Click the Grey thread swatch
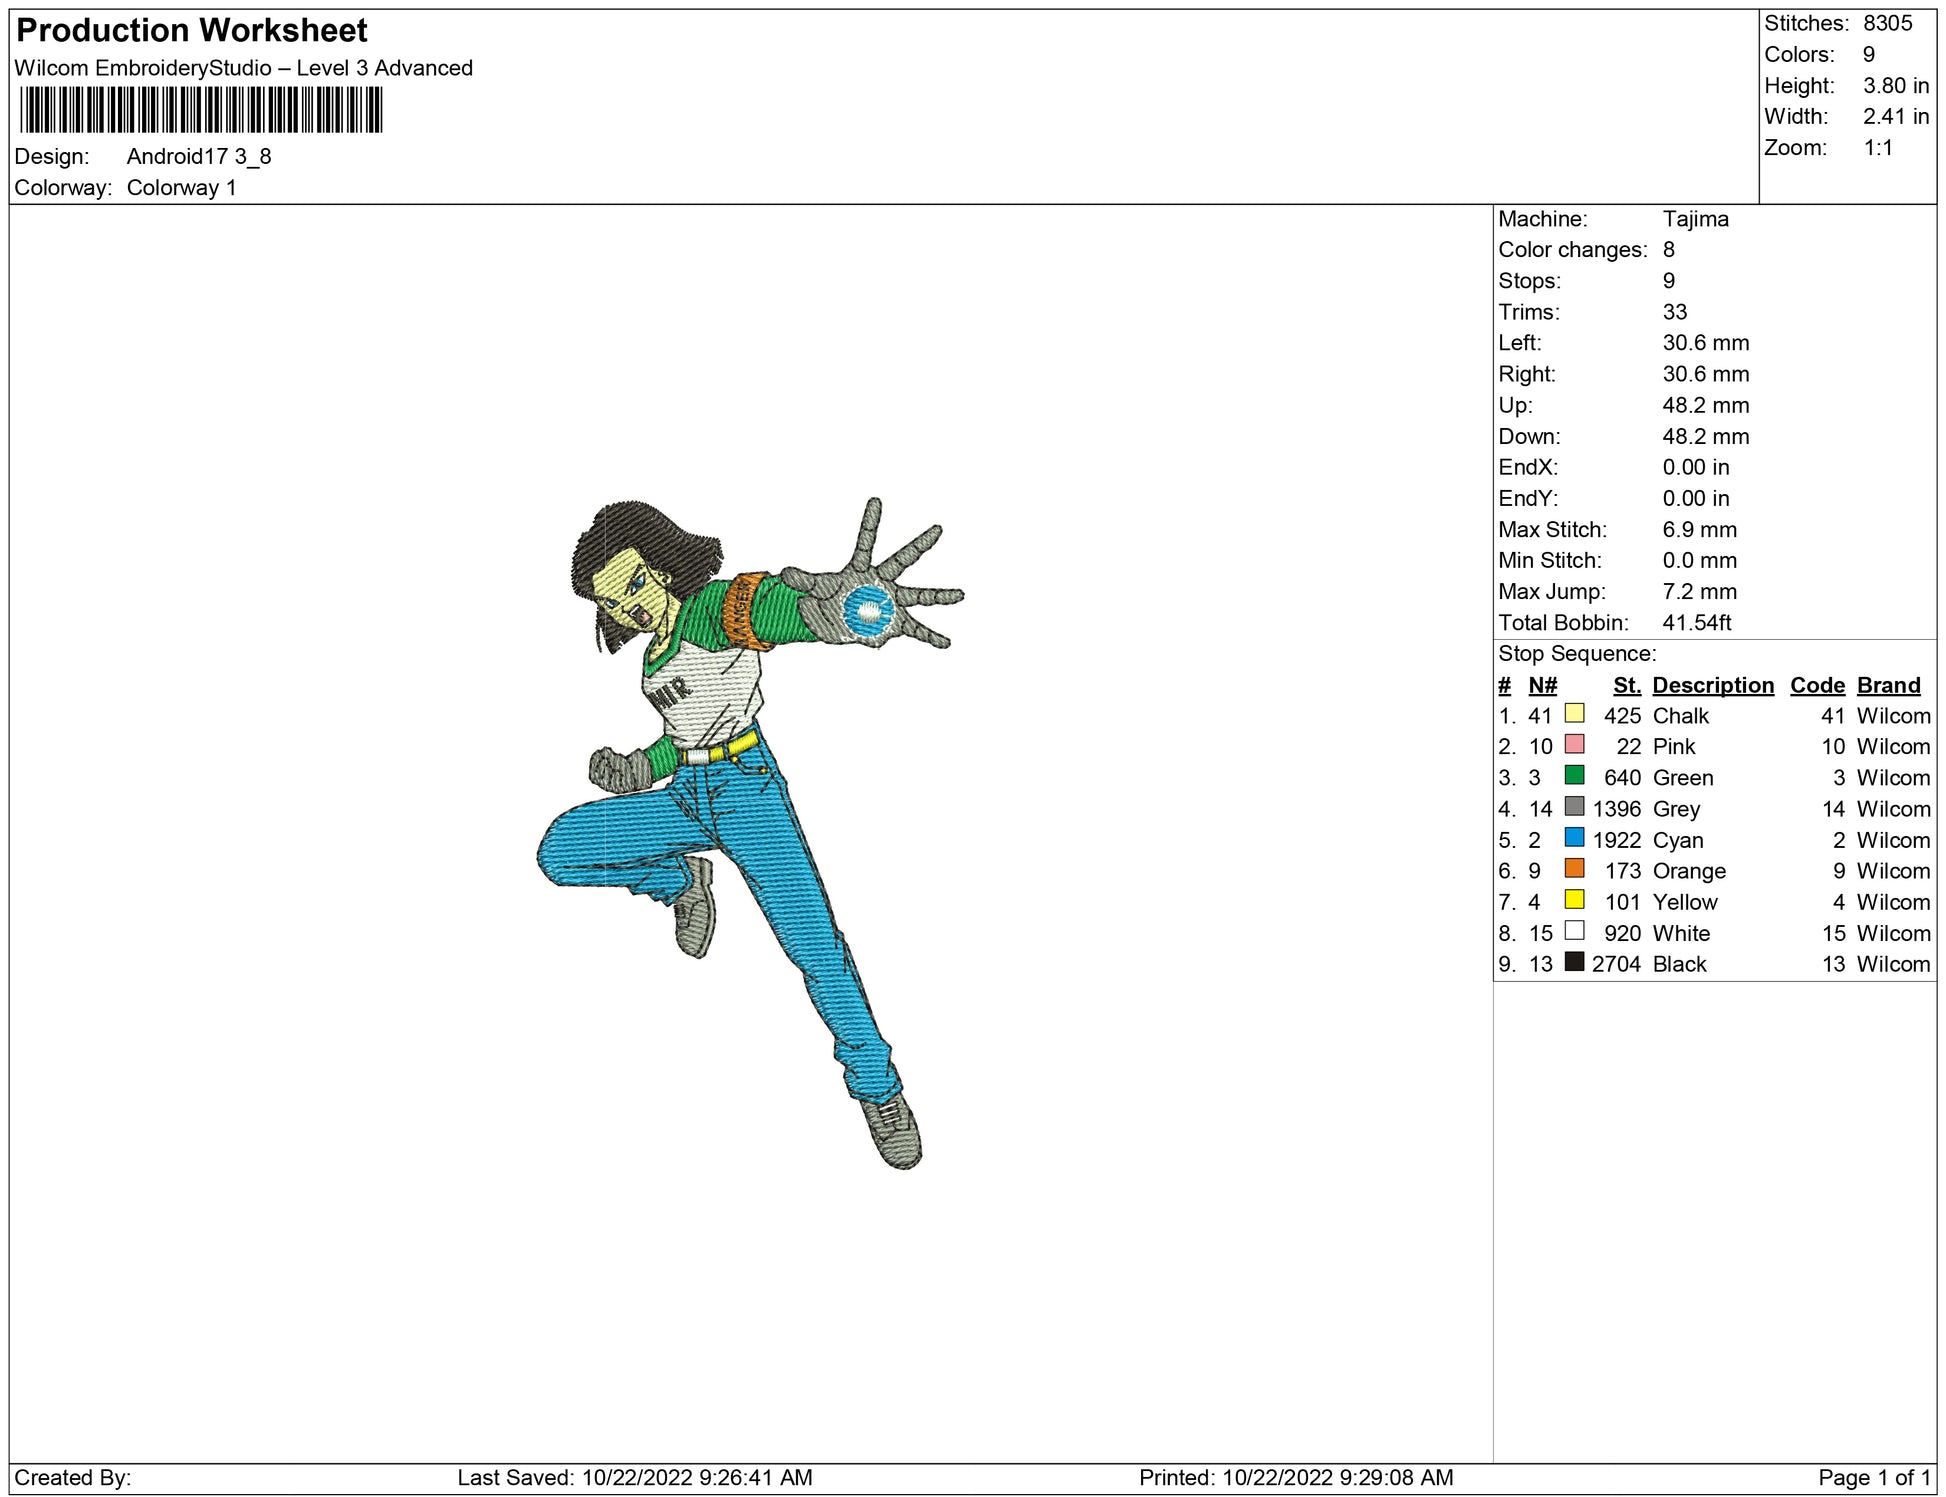1946x1497 pixels. 1574,807
